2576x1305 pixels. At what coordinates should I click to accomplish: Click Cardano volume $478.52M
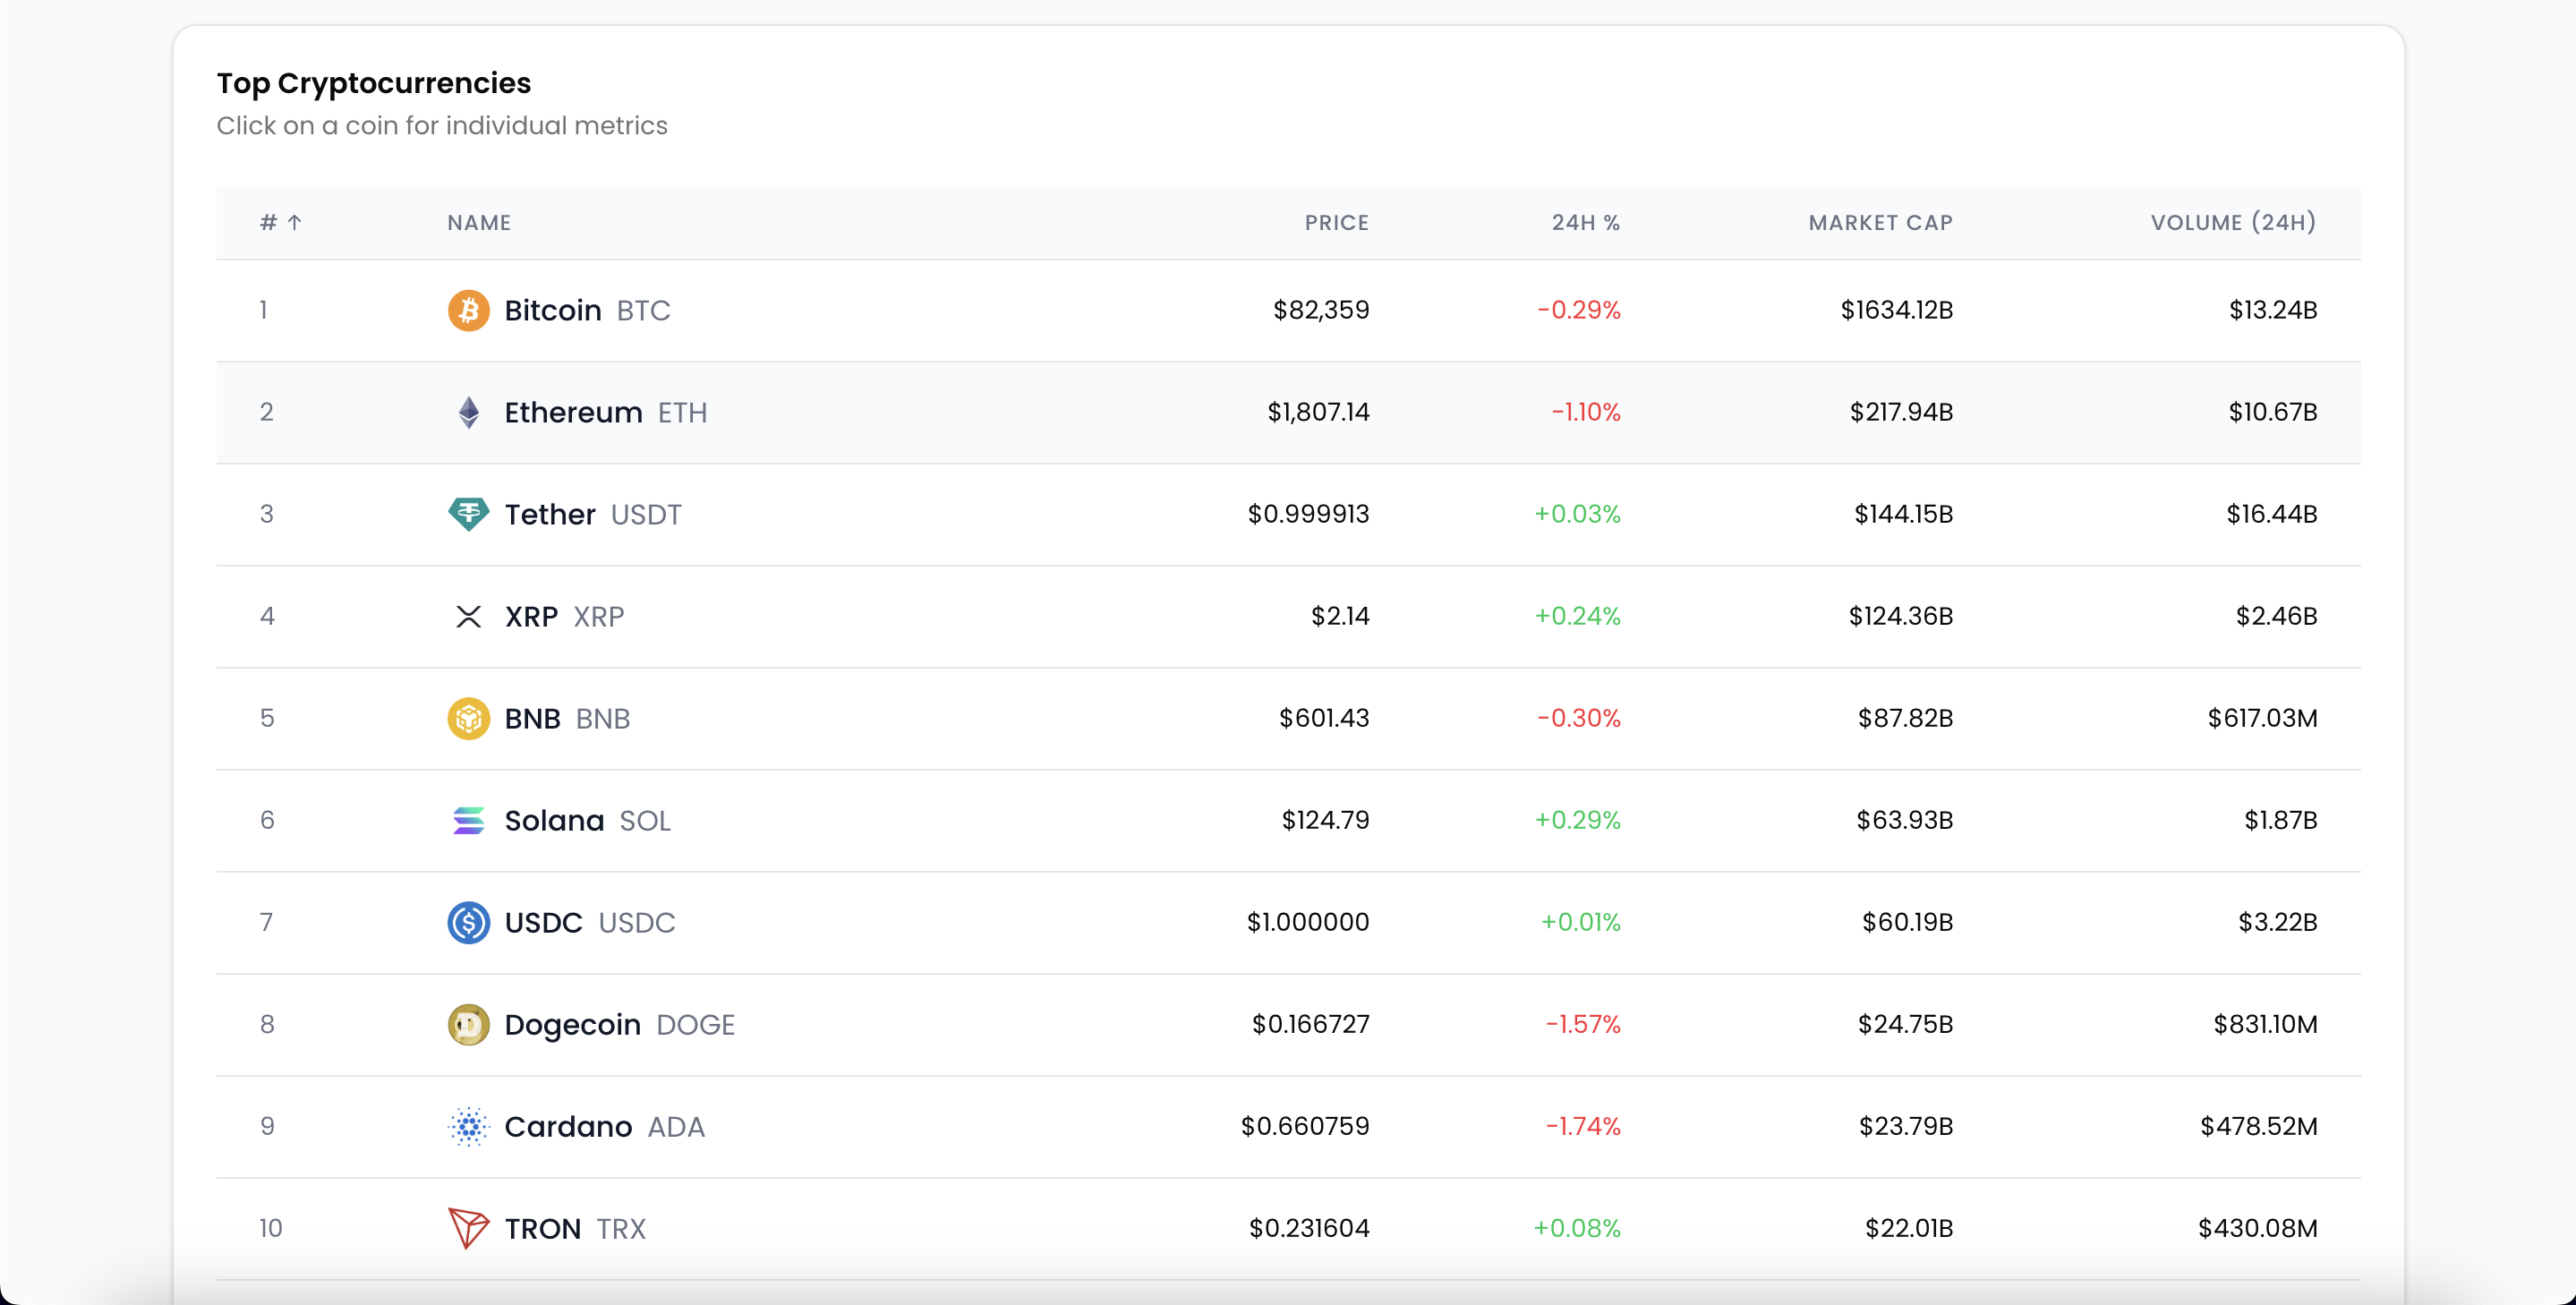click(x=2258, y=1126)
